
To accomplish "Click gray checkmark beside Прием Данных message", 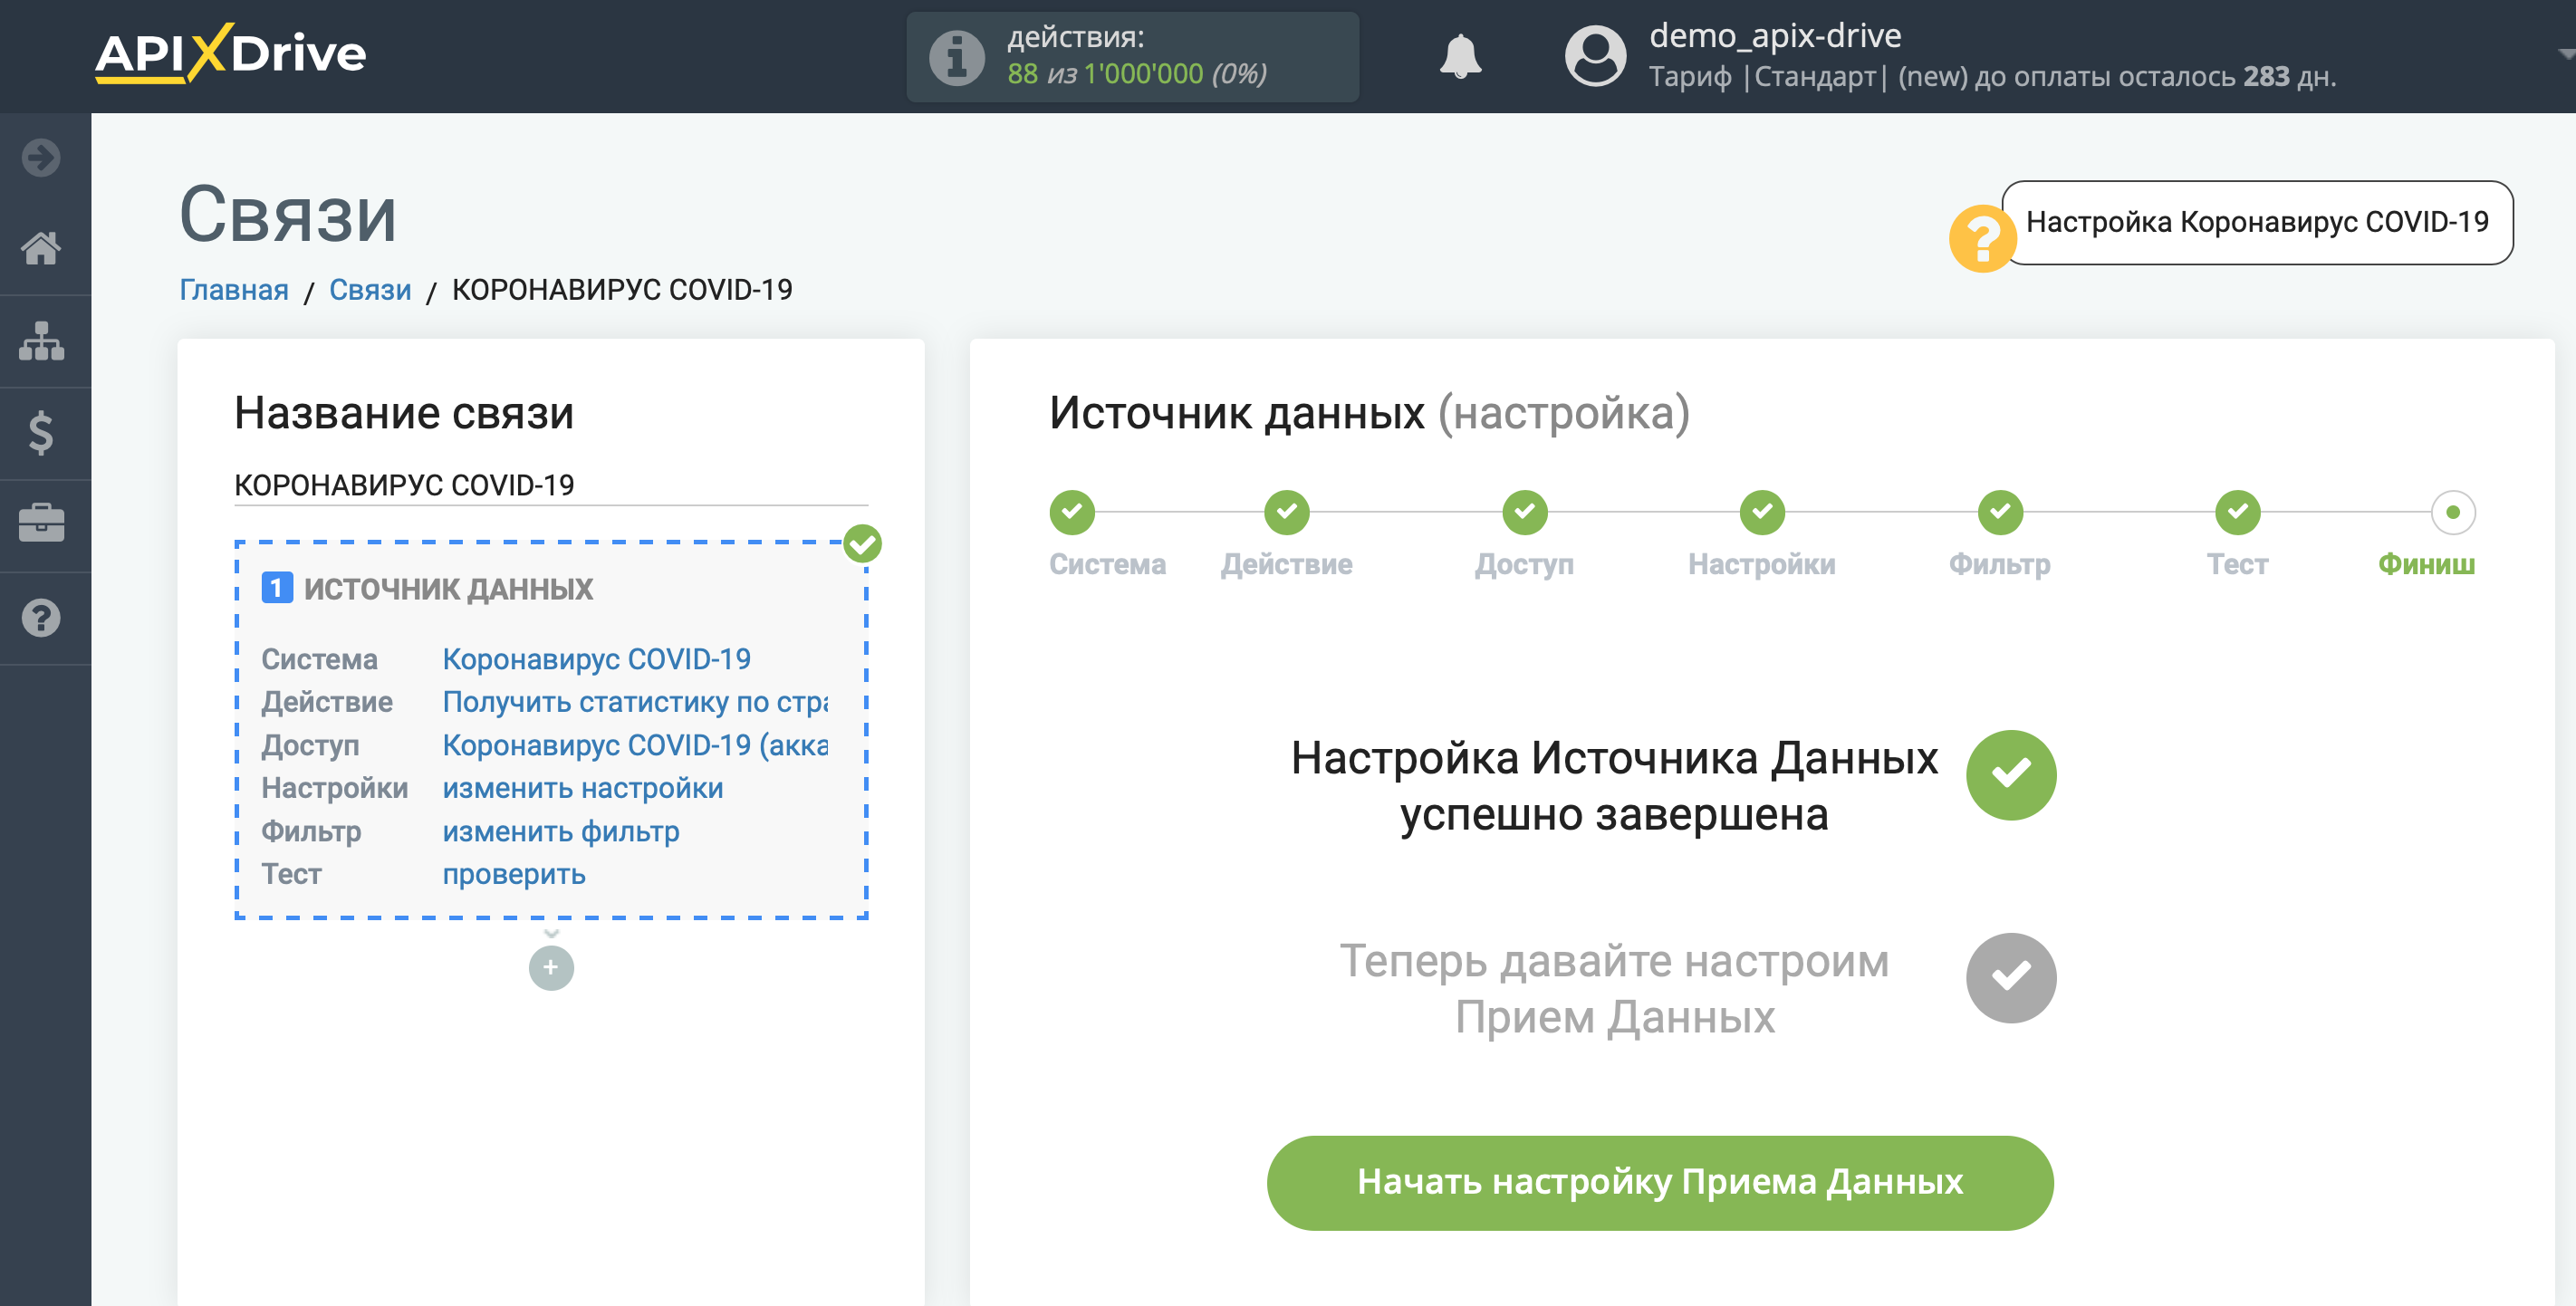I will (2011, 977).
